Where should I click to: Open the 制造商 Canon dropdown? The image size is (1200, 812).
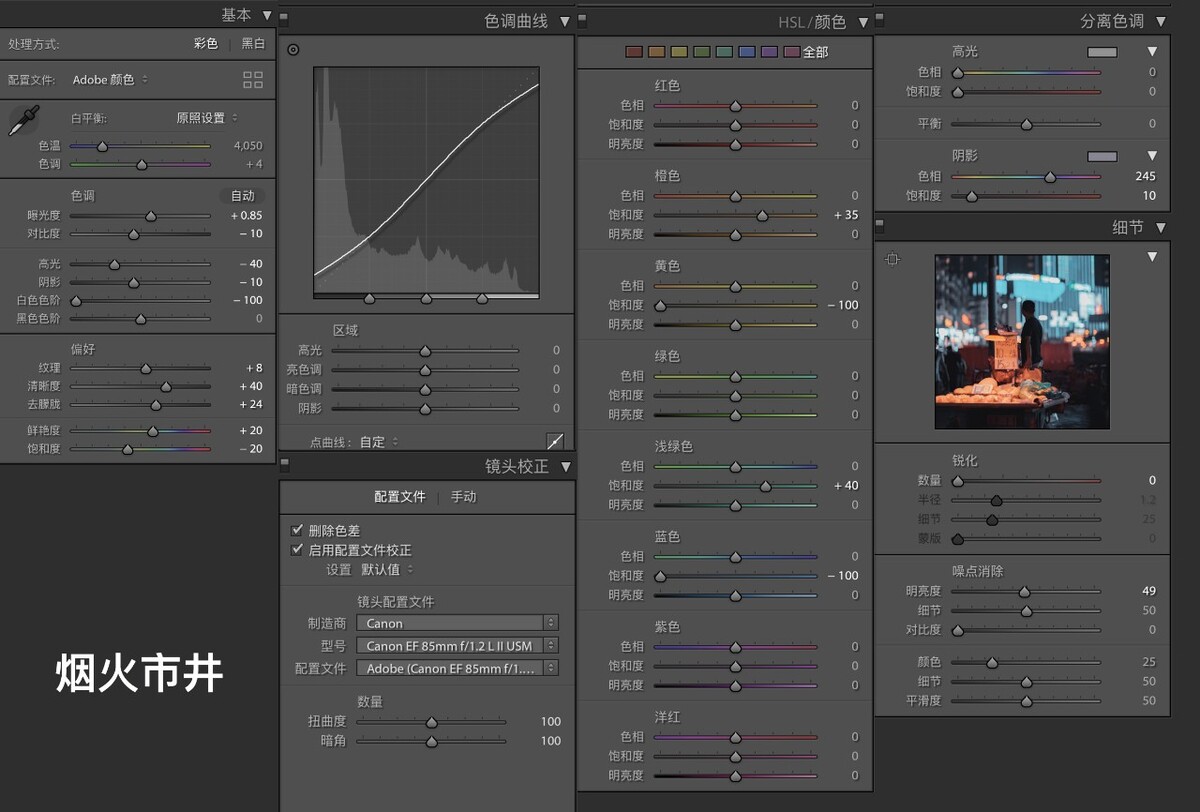[x=459, y=623]
